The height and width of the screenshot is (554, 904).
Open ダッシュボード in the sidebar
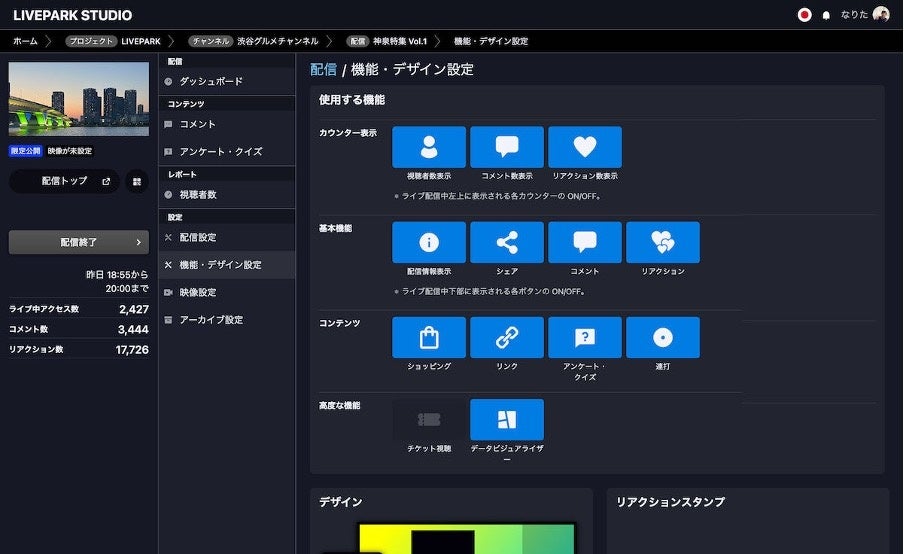[227, 81]
